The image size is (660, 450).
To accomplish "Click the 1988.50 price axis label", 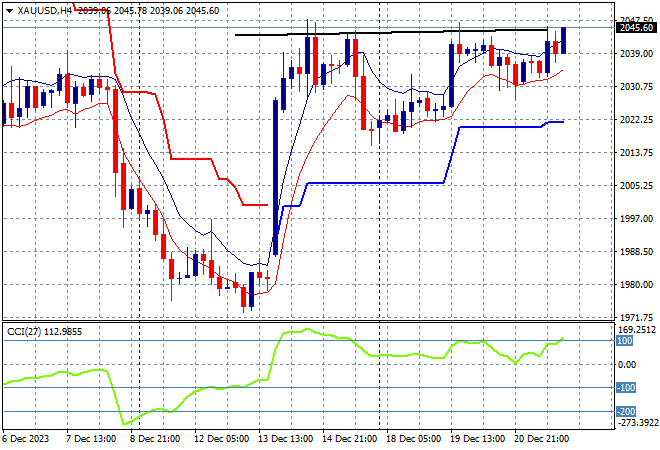I will [636, 251].
